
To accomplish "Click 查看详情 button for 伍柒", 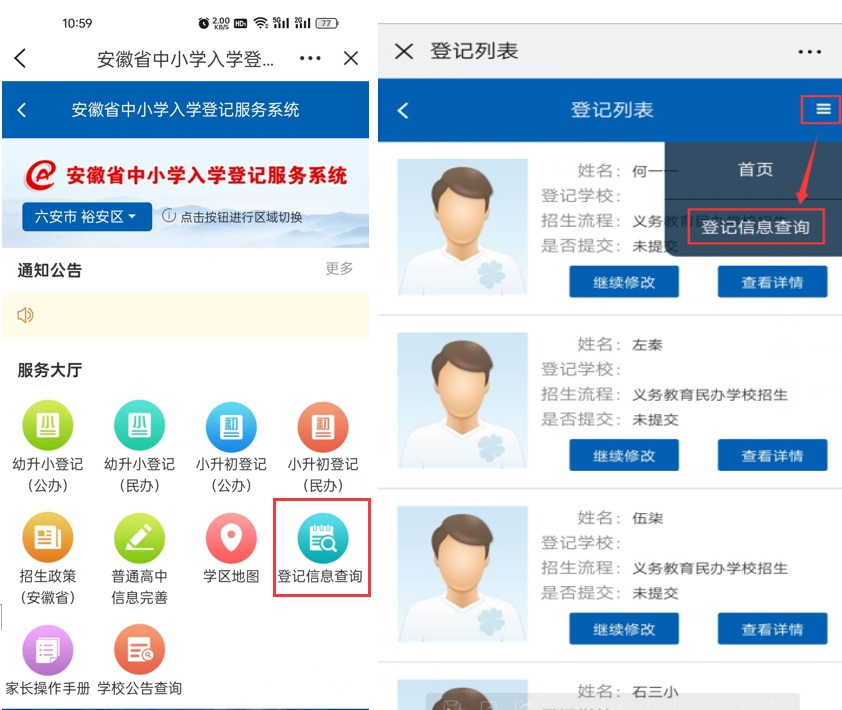I will tap(772, 629).
